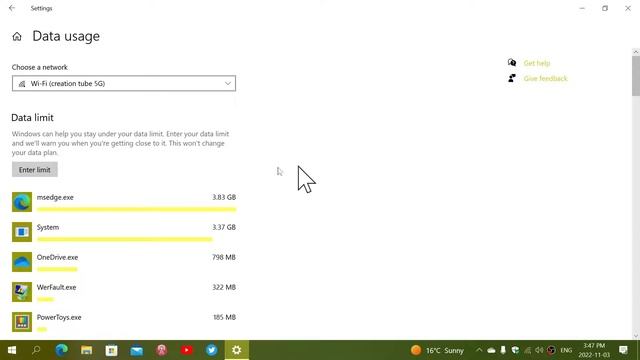Open Settings home via the house icon
Viewport: 640px width, 360px height.
click(17, 37)
